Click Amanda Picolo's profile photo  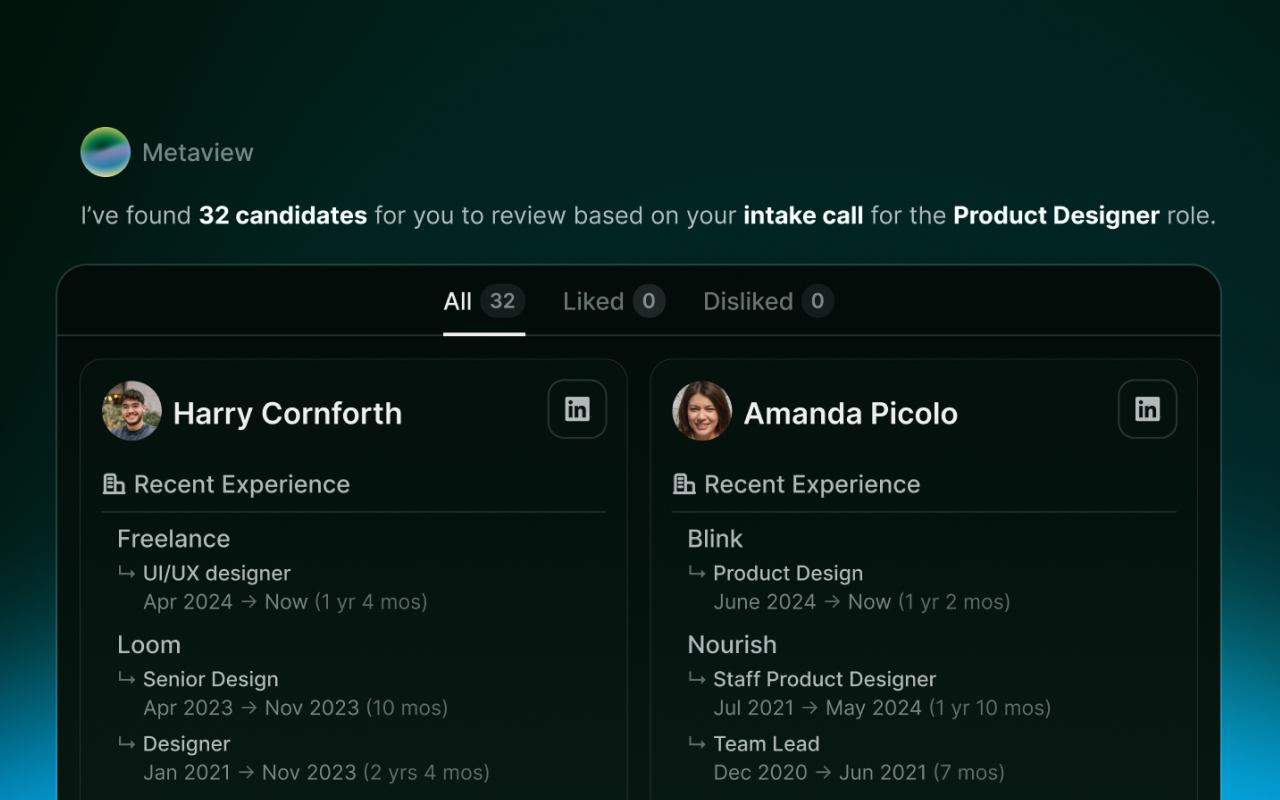click(702, 411)
